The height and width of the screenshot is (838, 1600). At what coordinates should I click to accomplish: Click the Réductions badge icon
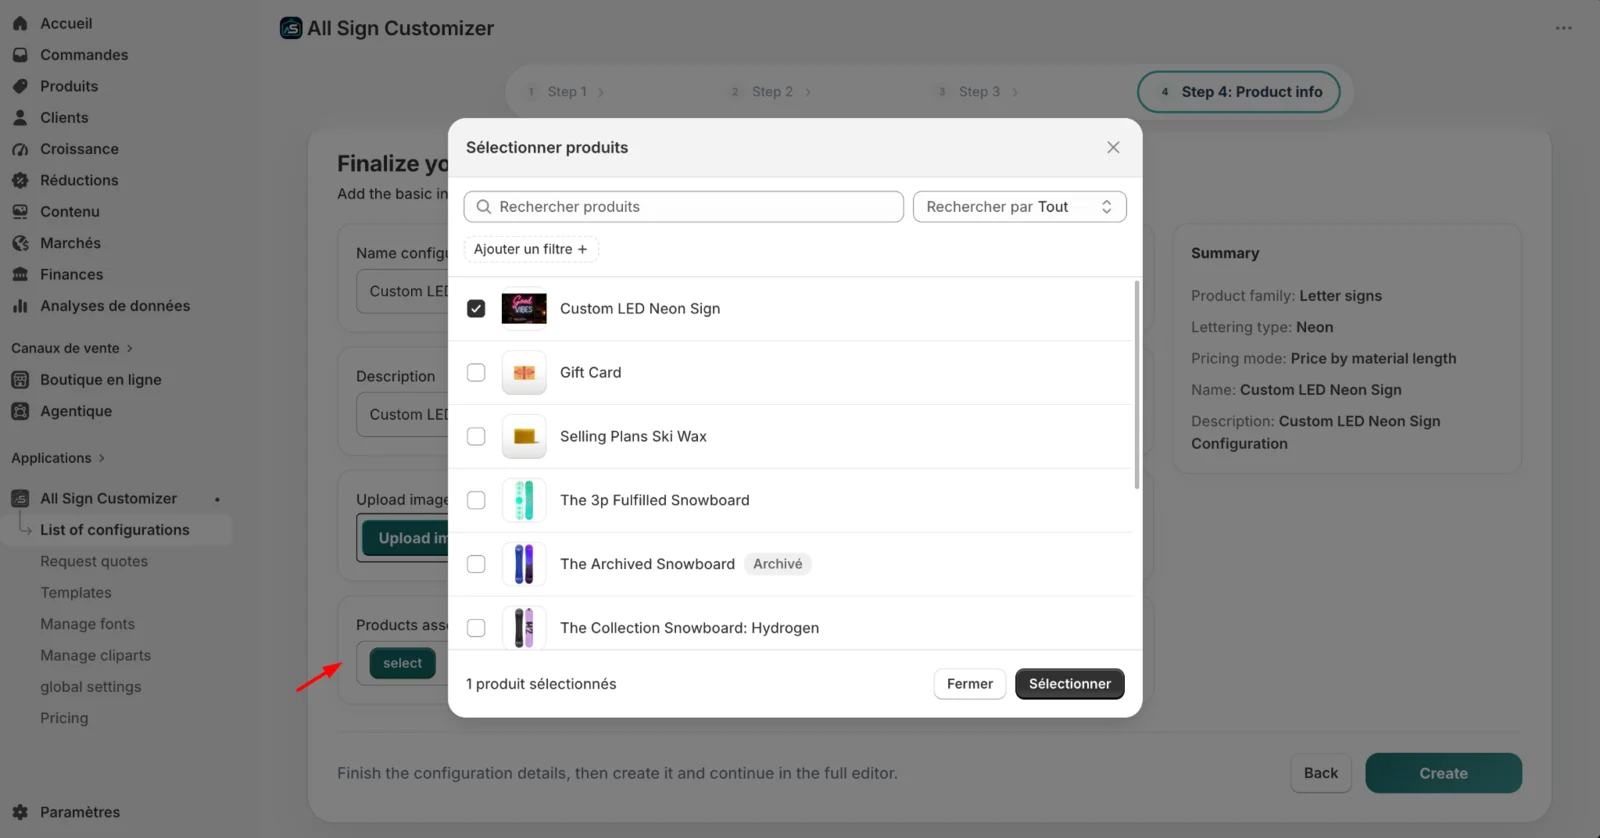20,180
